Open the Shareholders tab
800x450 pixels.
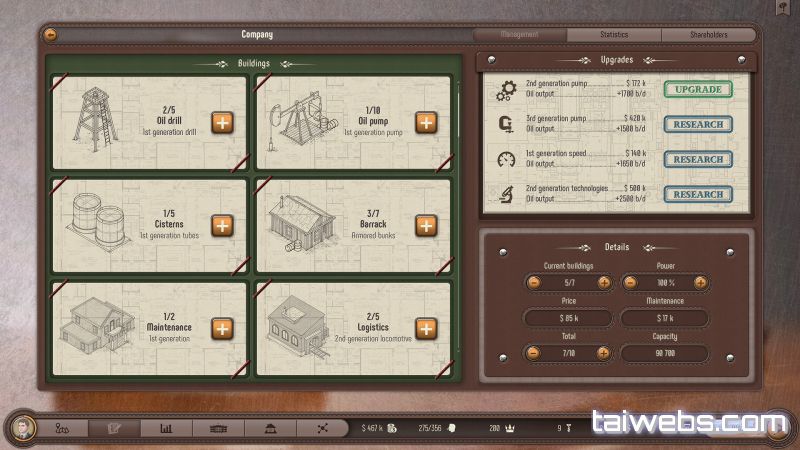click(708, 35)
